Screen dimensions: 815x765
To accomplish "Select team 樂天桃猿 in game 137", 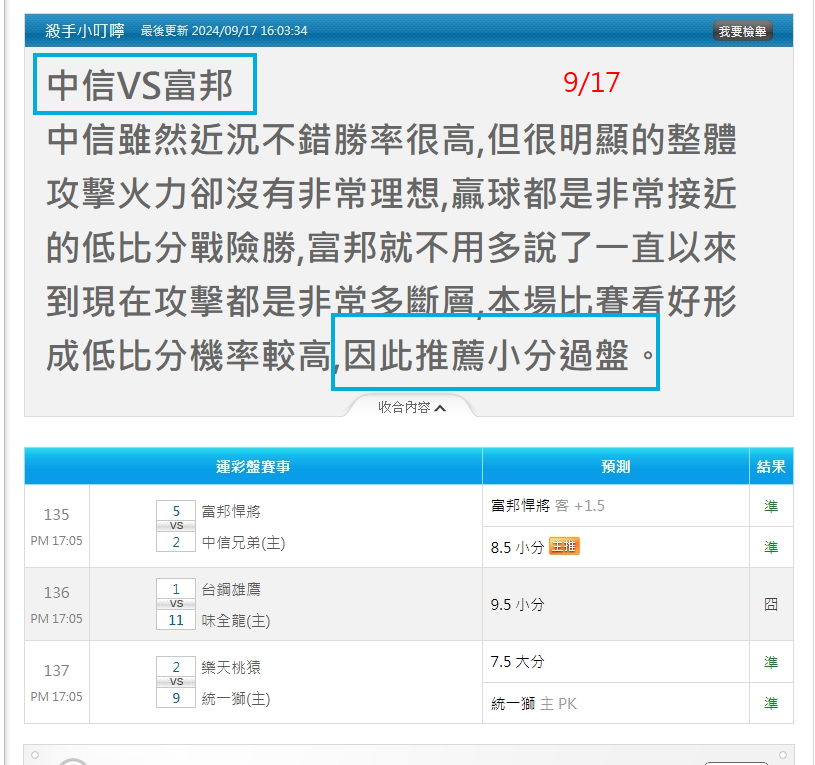I will pyautogui.click(x=231, y=667).
